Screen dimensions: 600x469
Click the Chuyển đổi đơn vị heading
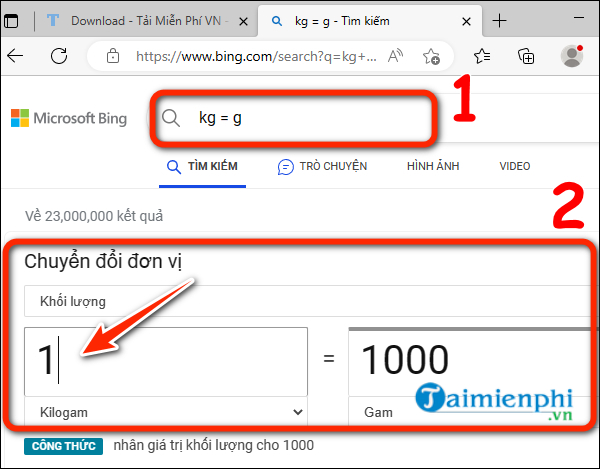pyautogui.click(x=103, y=262)
